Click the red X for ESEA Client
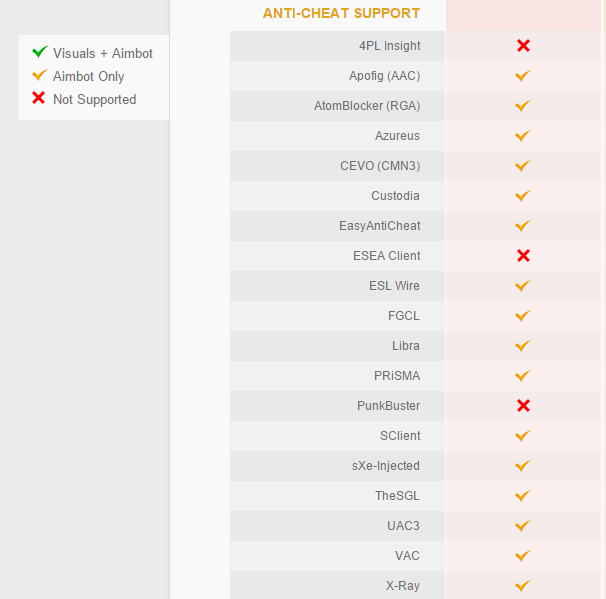The image size is (606, 599). (x=522, y=256)
